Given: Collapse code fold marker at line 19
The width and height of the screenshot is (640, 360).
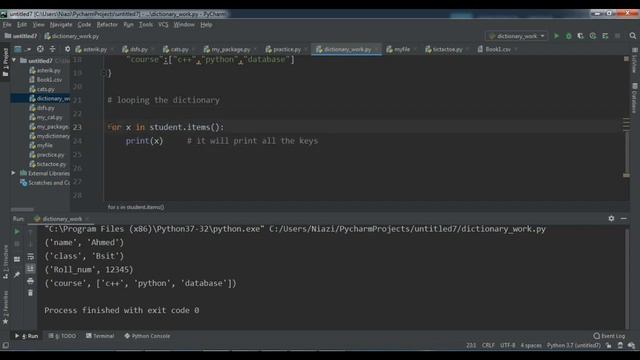Looking at the screenshot, I should pyautogui.click(x=103, y=73).
